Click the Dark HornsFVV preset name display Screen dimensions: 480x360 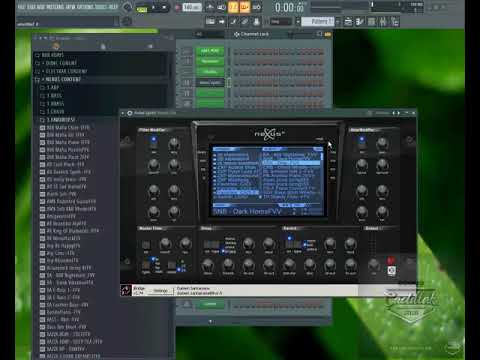point(247,212)
